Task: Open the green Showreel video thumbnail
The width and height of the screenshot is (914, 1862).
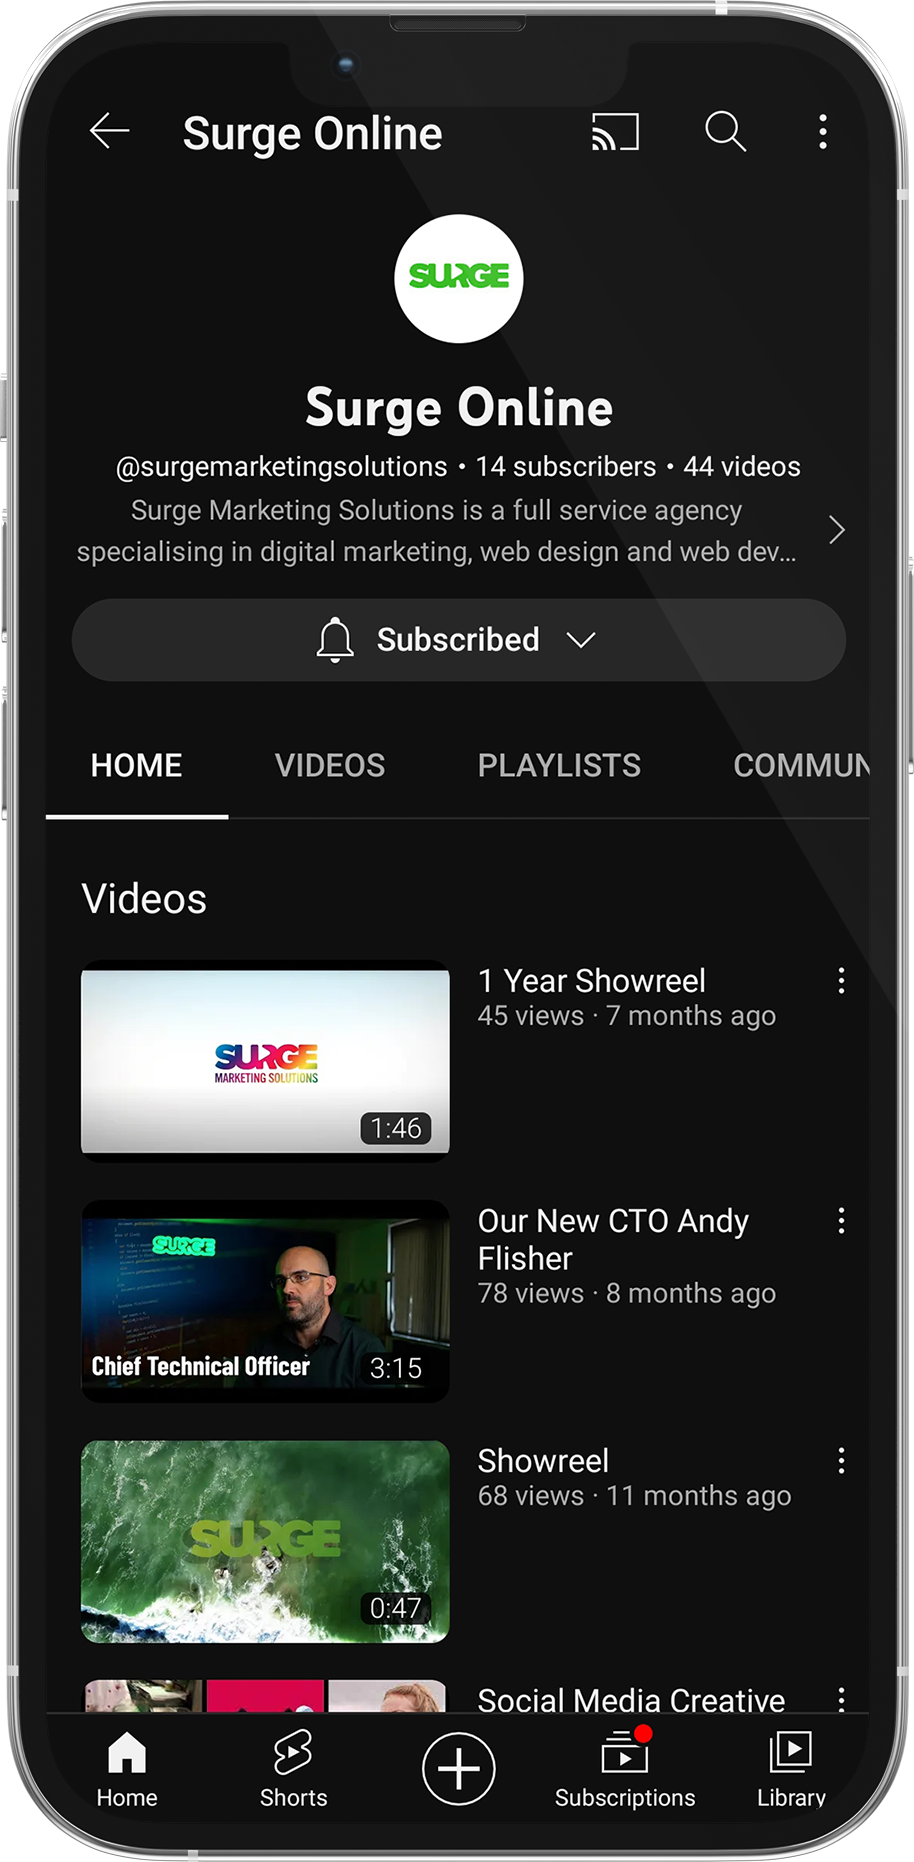Action: click(x=265, y=1541)
